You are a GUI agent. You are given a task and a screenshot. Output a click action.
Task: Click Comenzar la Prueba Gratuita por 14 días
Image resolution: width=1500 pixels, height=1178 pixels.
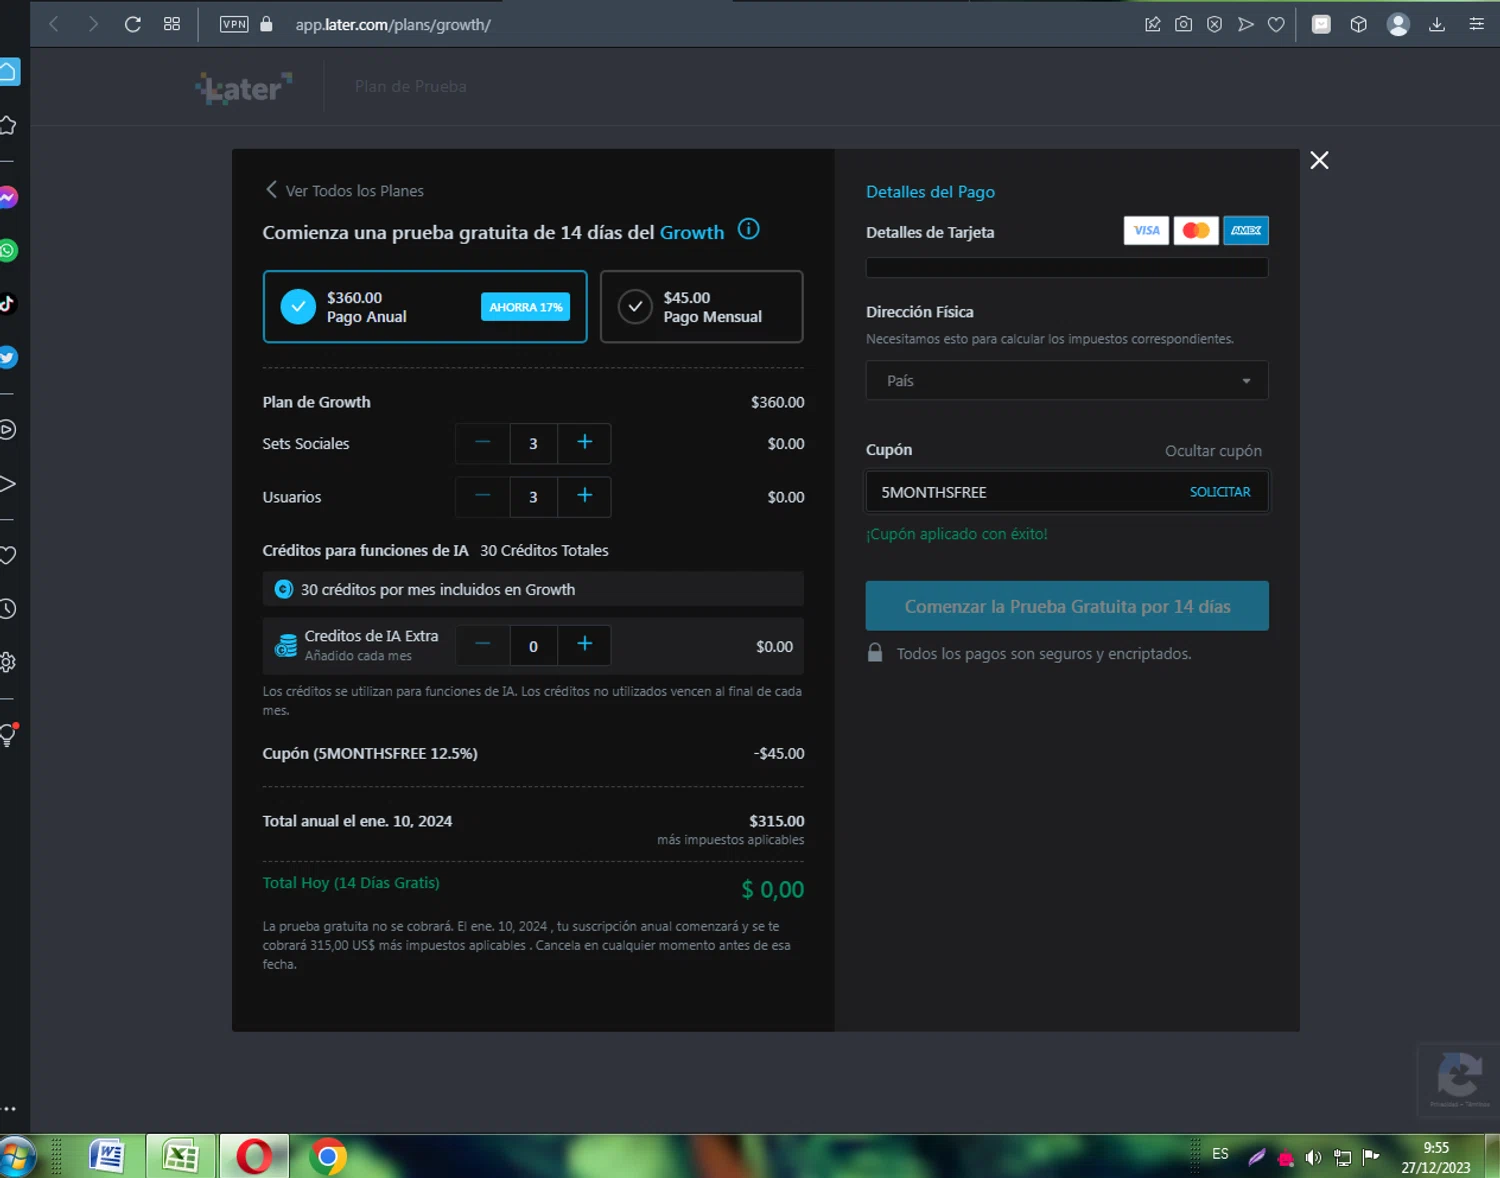tap(1067, 606)
